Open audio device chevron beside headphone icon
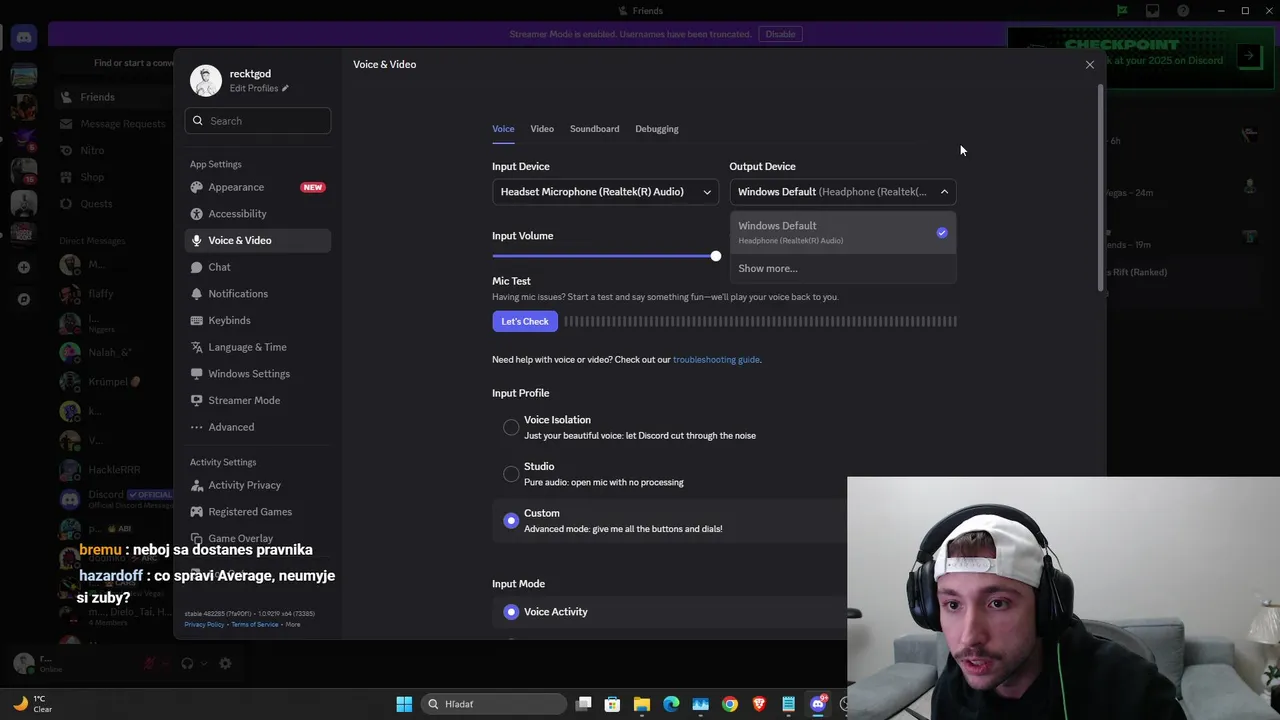Viewport: 1280px width, 720px height. (204, 663)
